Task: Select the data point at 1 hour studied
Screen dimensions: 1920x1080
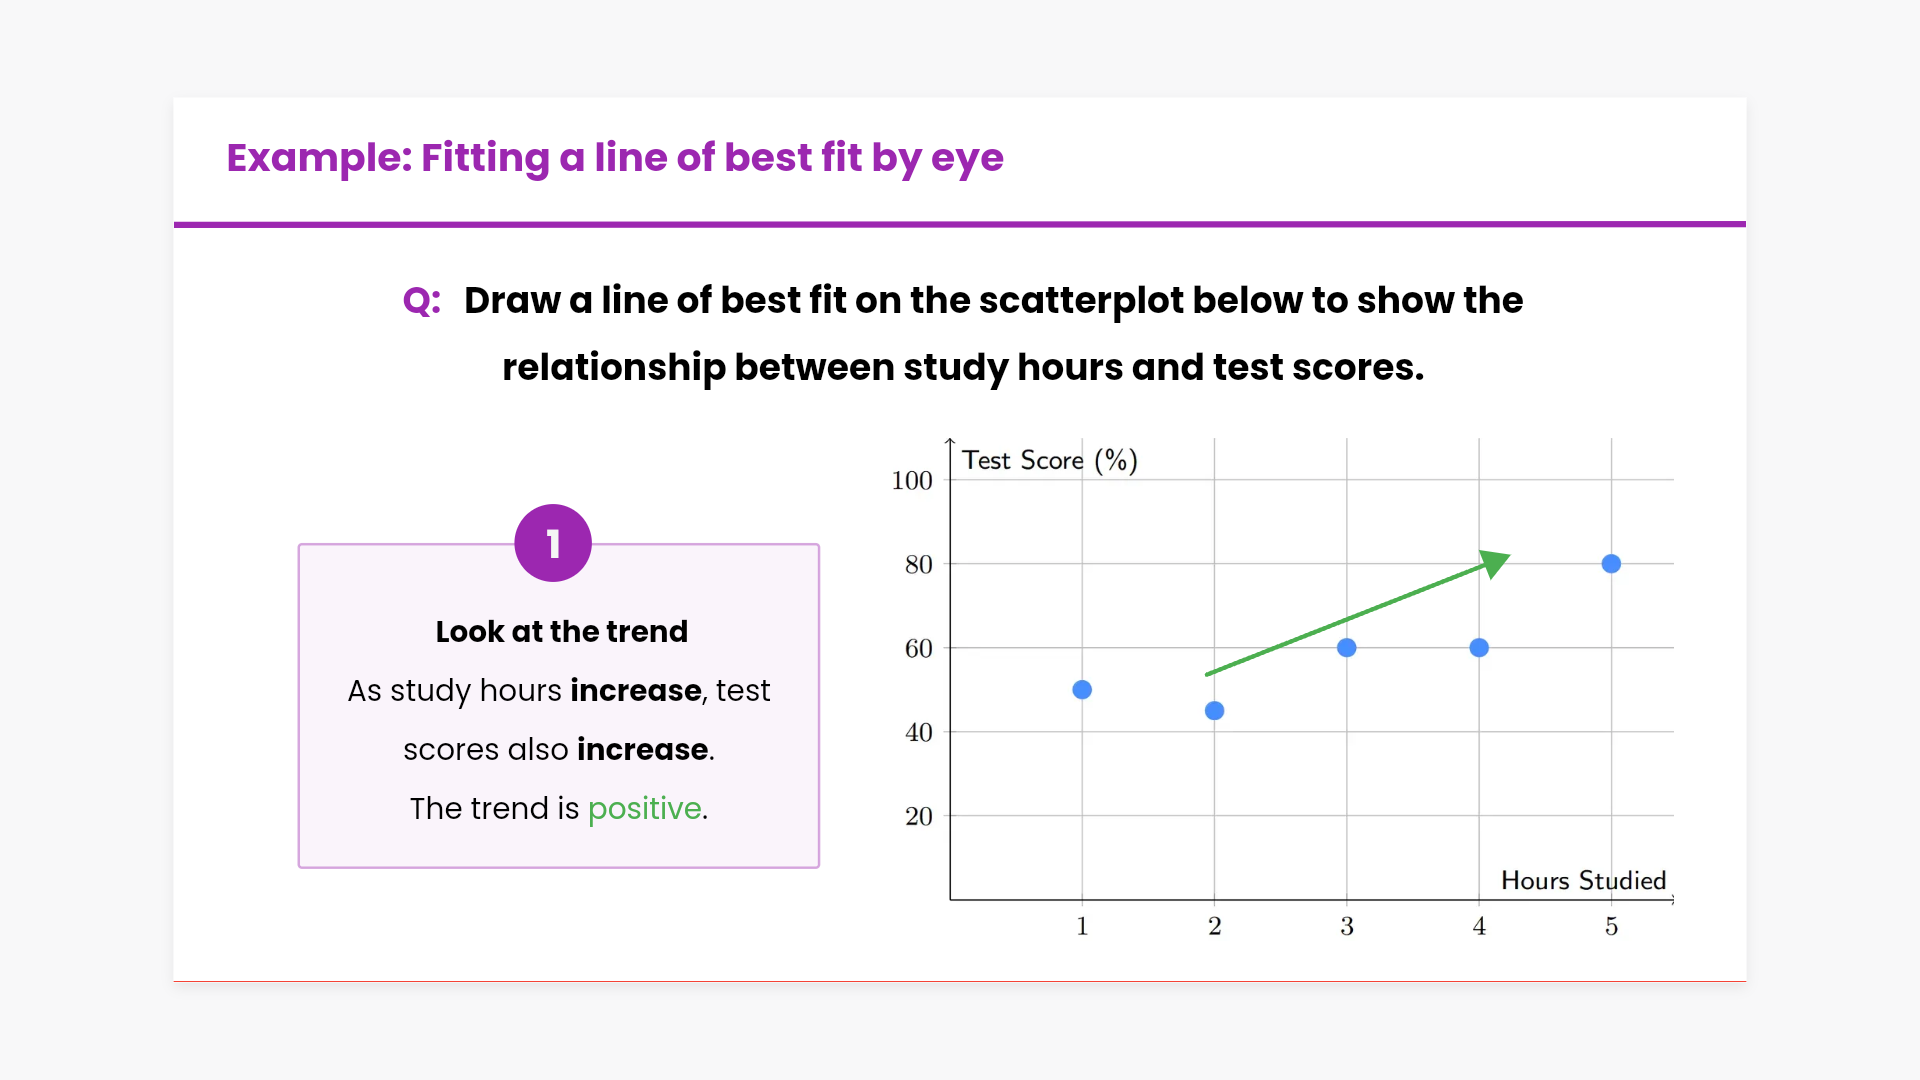Action: pos(1082,690)
